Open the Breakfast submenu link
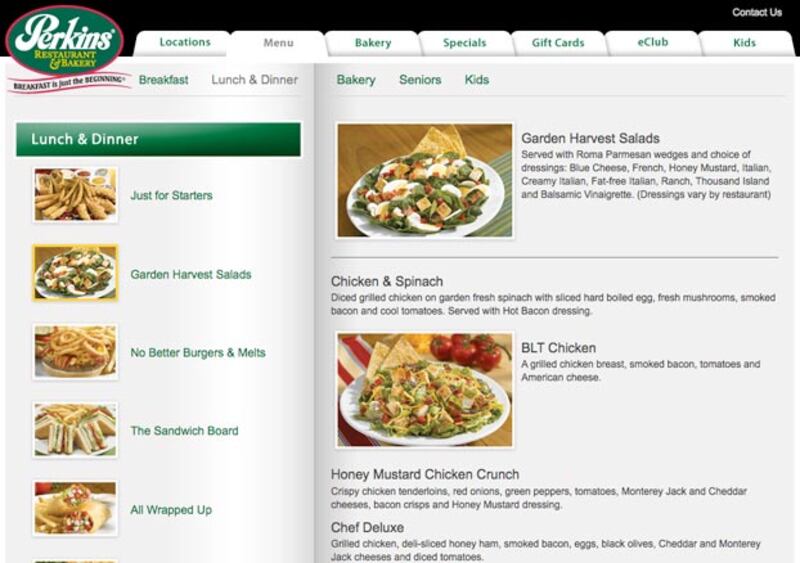Screen dimensions: 800x563 (163, 80)
